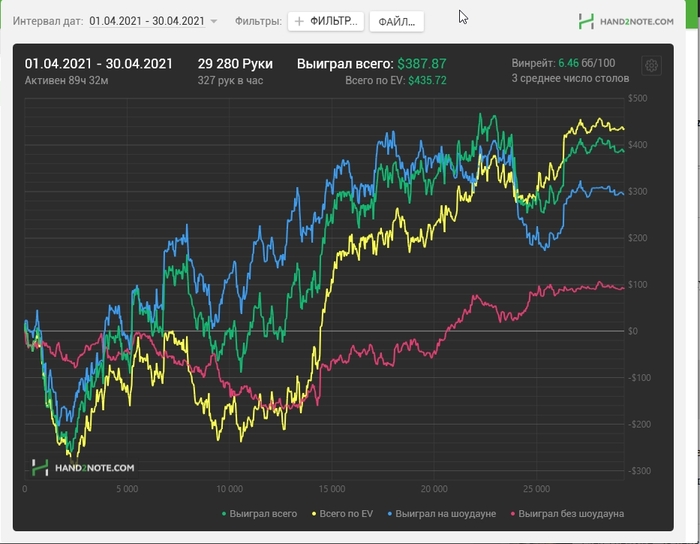Image resolution: width=700 pixels, height=544 pixels.
Task: Click the $0 y-axis label
Action: coord(633,331)
